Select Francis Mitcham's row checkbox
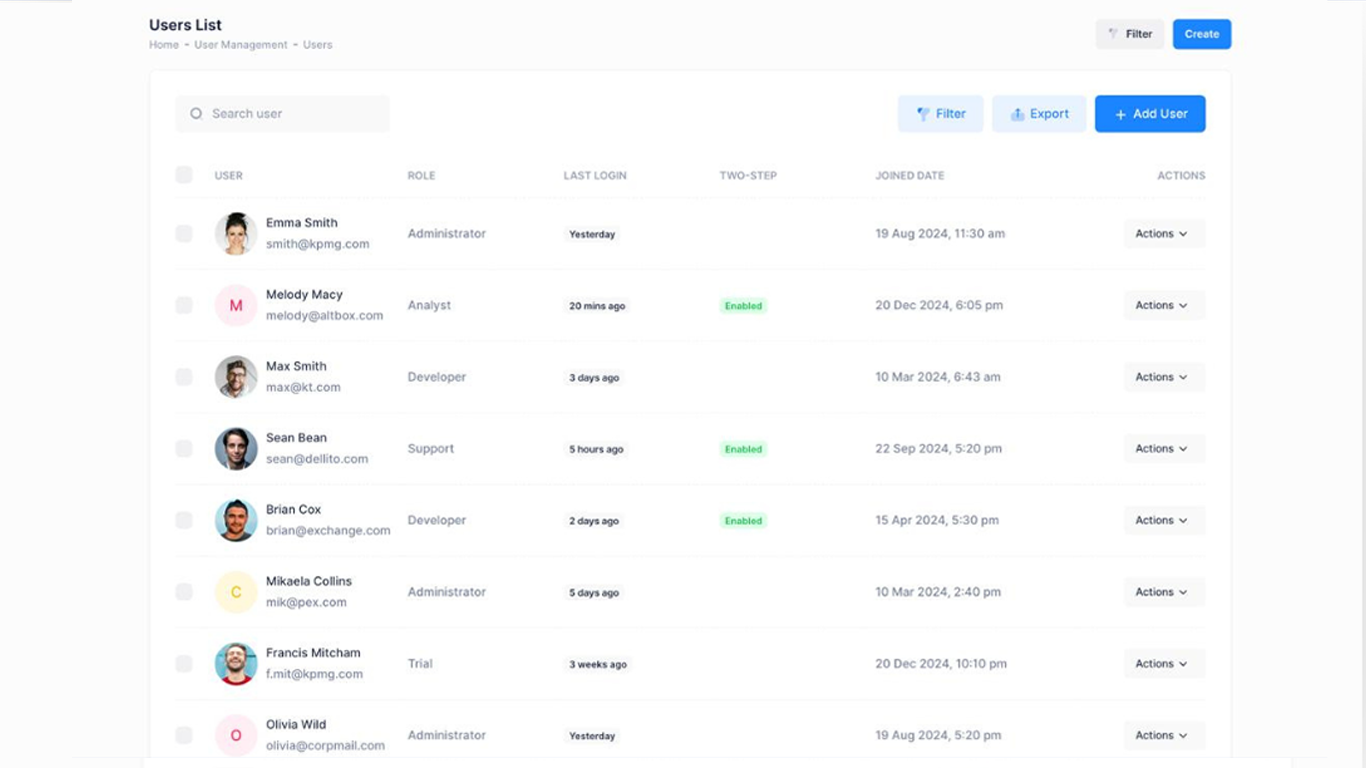Viewport: 1366px width, 768px height. (x=184, y=664)
